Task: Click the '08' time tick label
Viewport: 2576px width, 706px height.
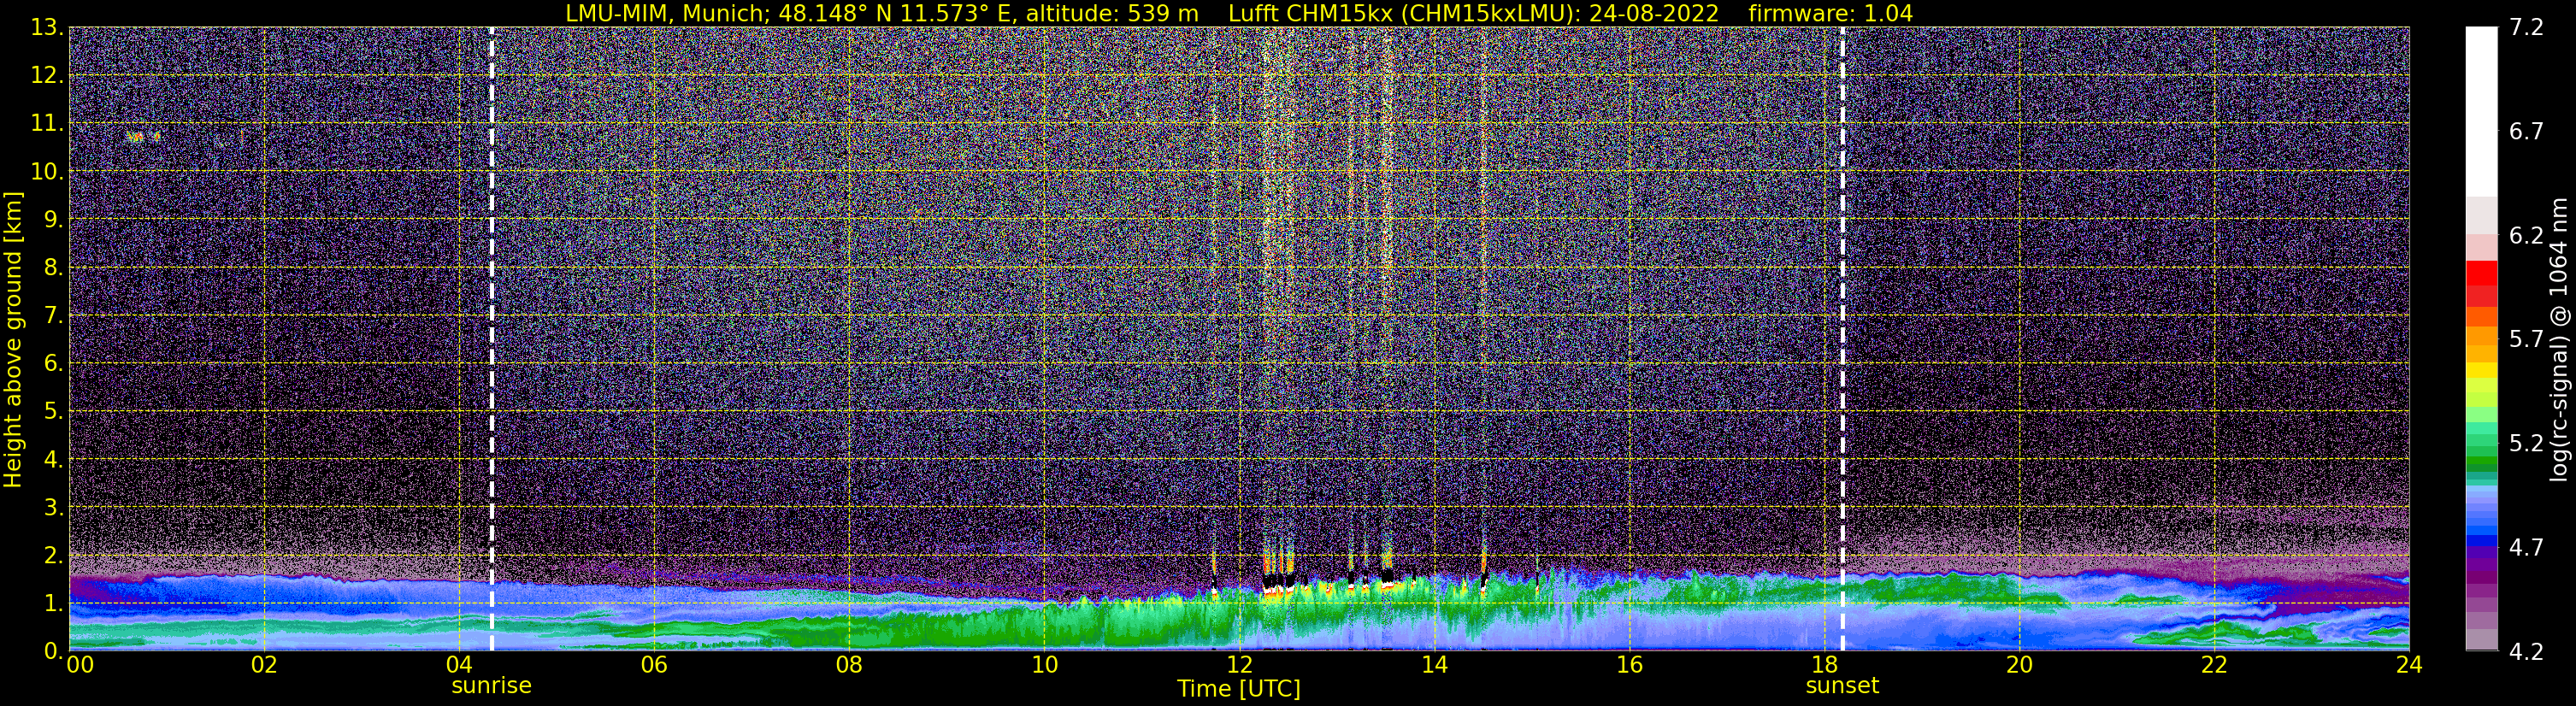Action: [848, 665]
